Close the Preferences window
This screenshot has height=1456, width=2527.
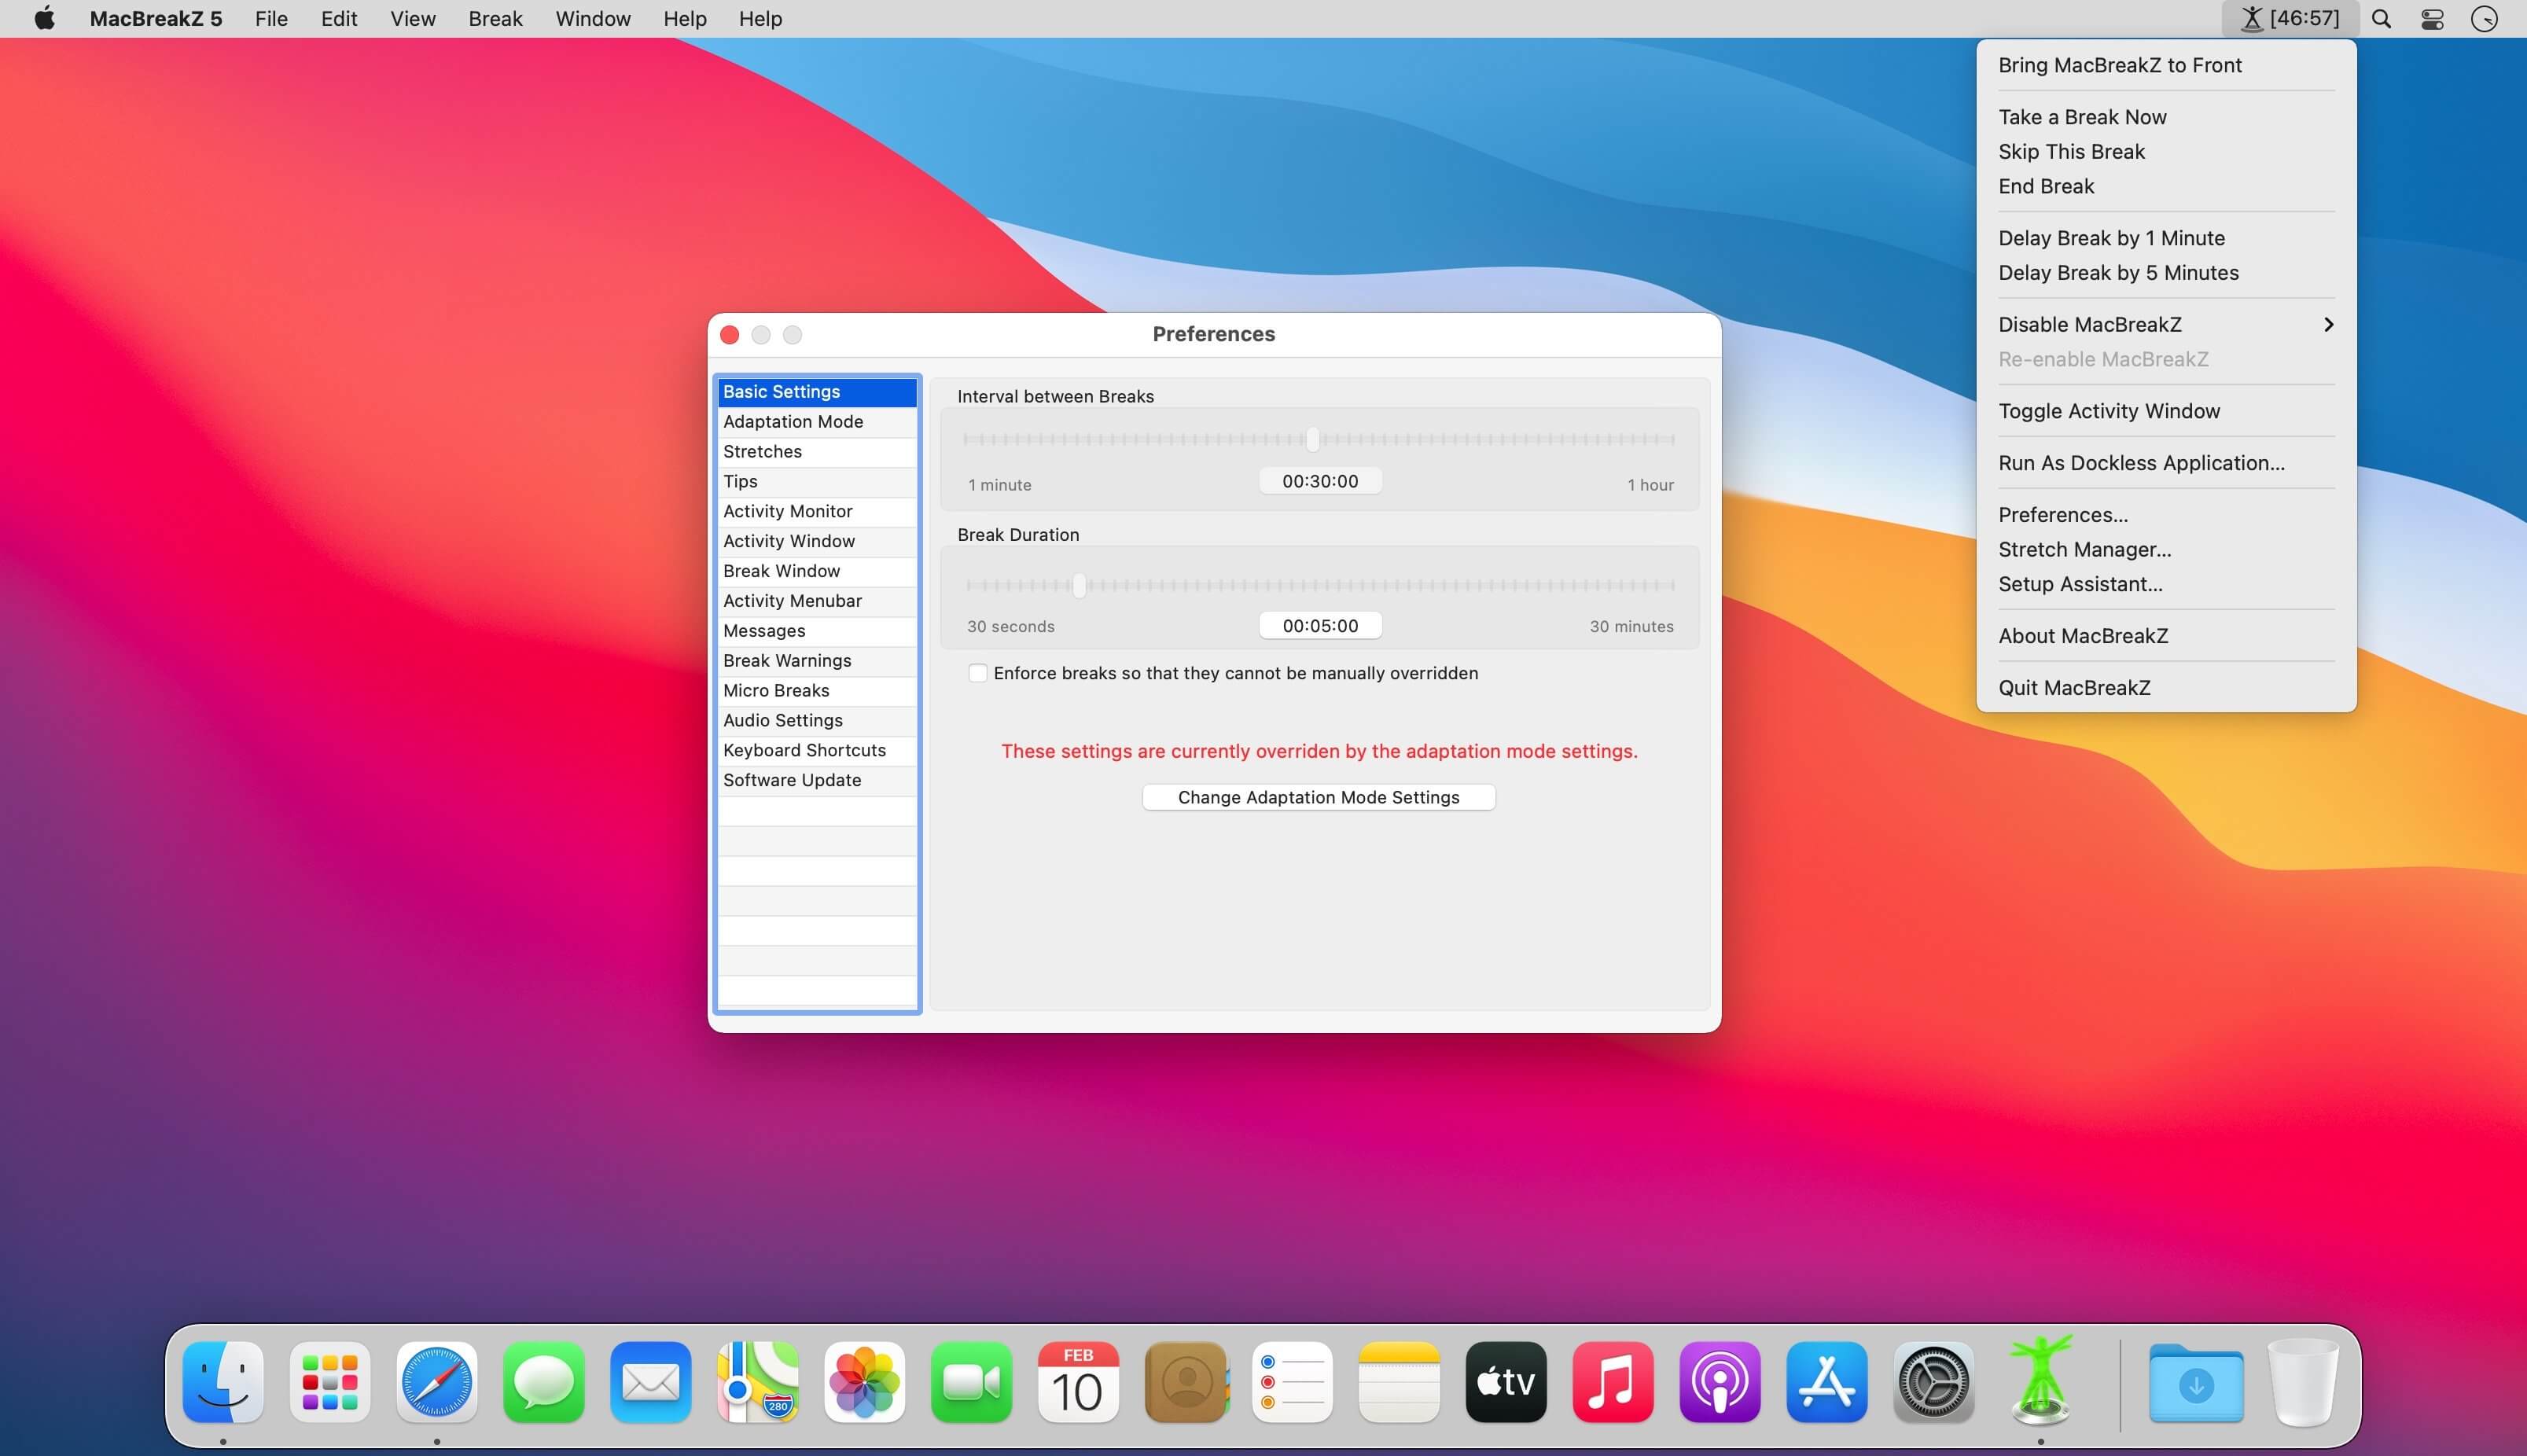point(730,335)
